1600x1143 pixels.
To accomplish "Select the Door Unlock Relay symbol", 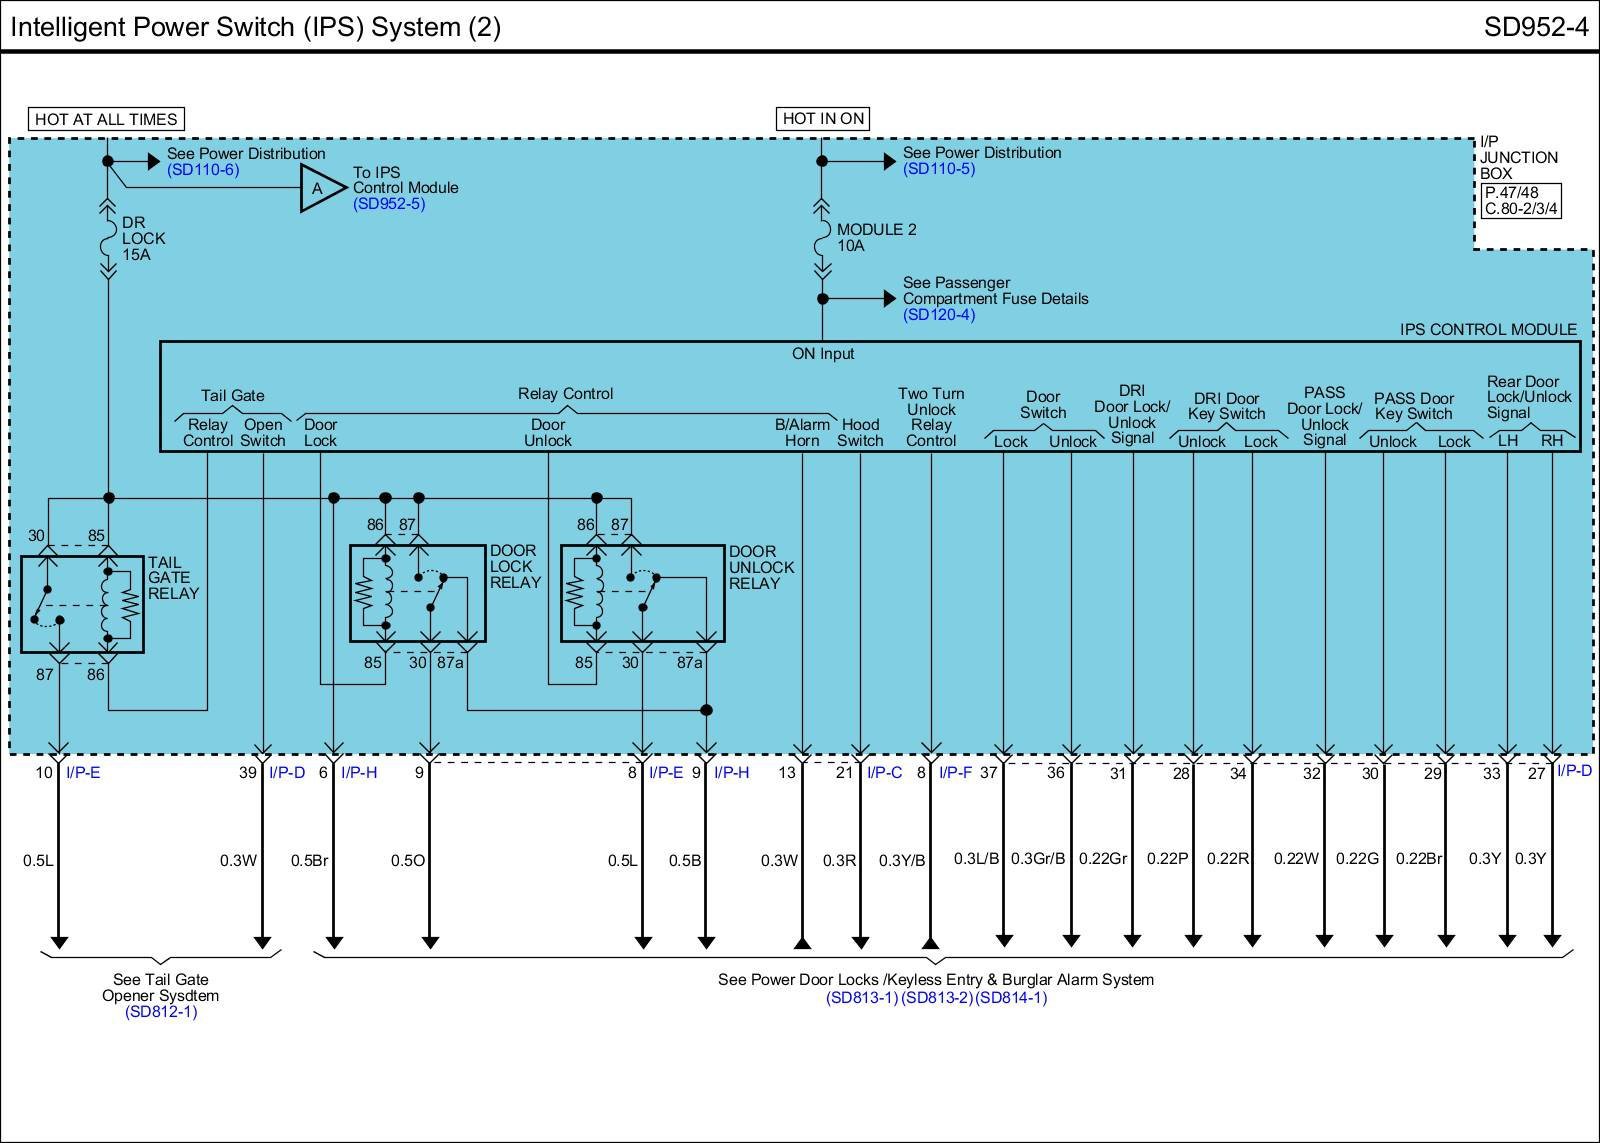I will pyautogui.click(x=641, y=593).
